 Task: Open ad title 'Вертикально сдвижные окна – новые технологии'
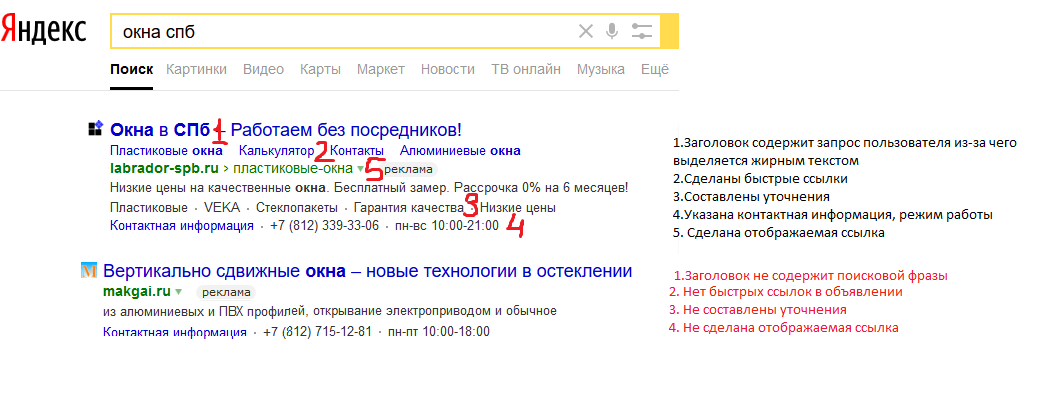point(367,272)
